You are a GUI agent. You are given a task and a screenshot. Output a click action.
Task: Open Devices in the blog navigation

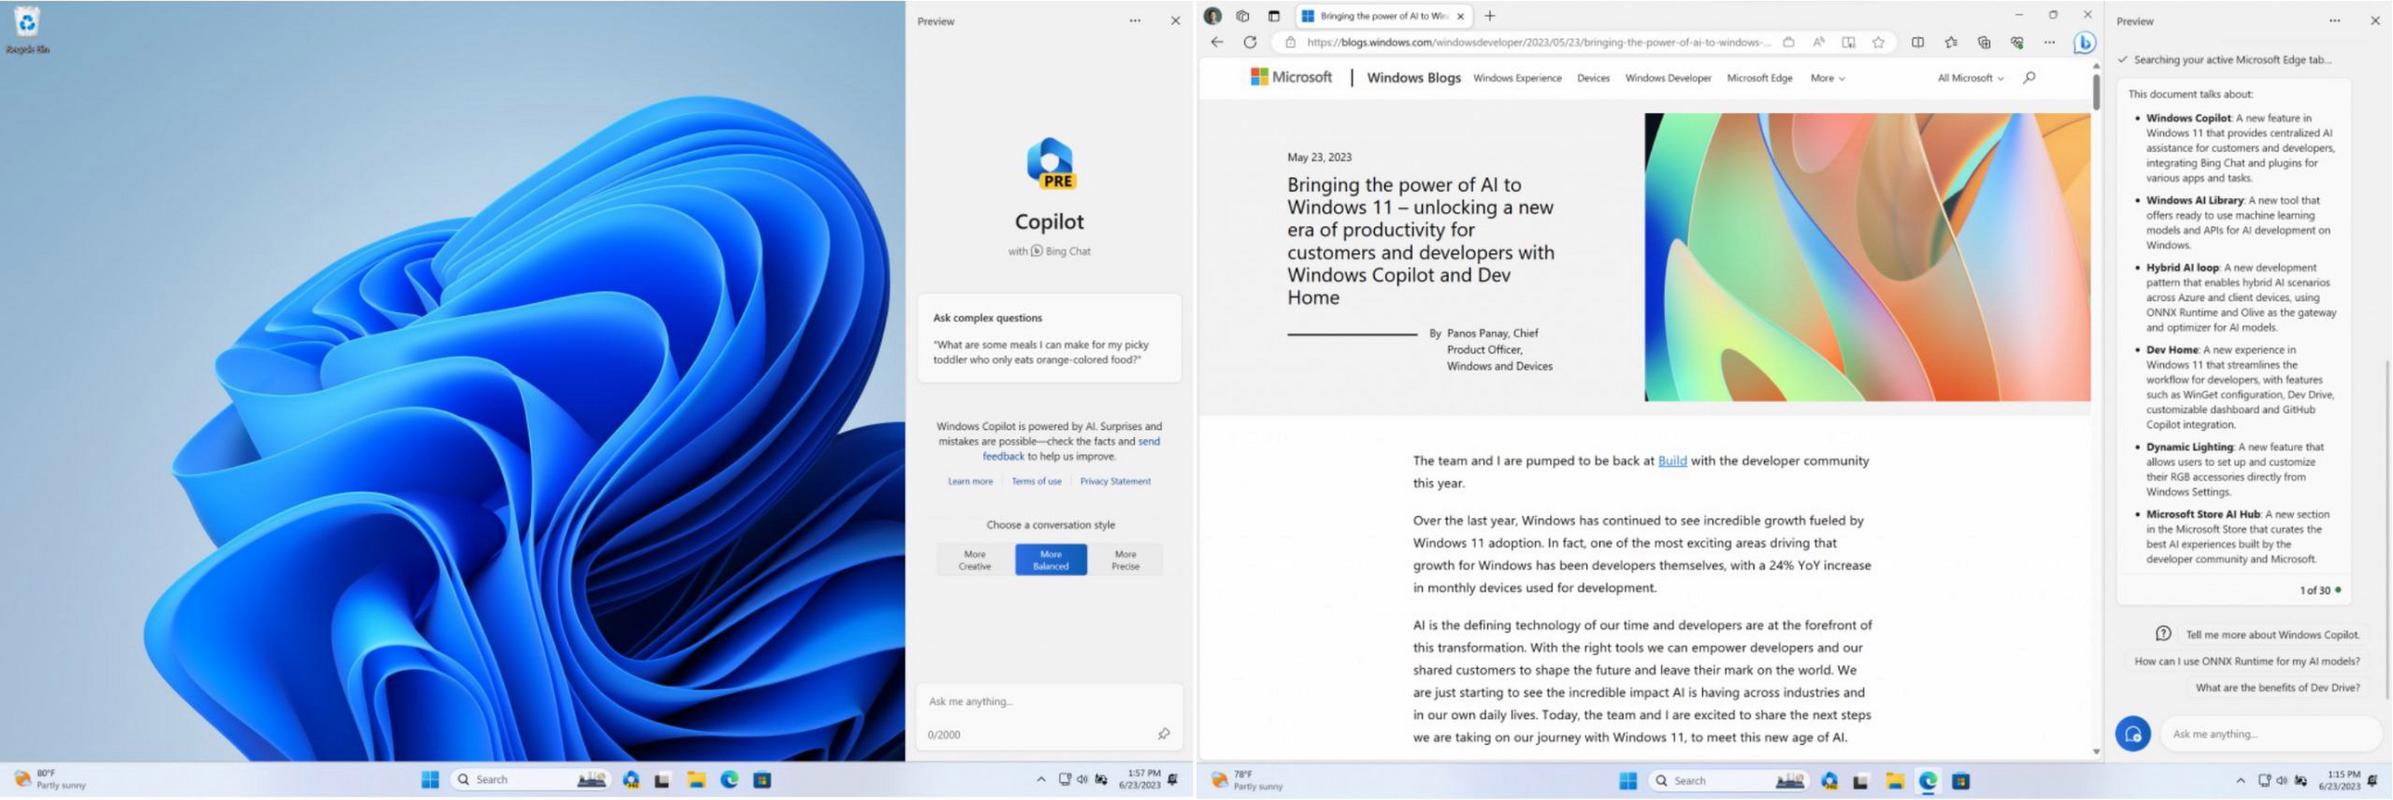tap(1593, 78)
